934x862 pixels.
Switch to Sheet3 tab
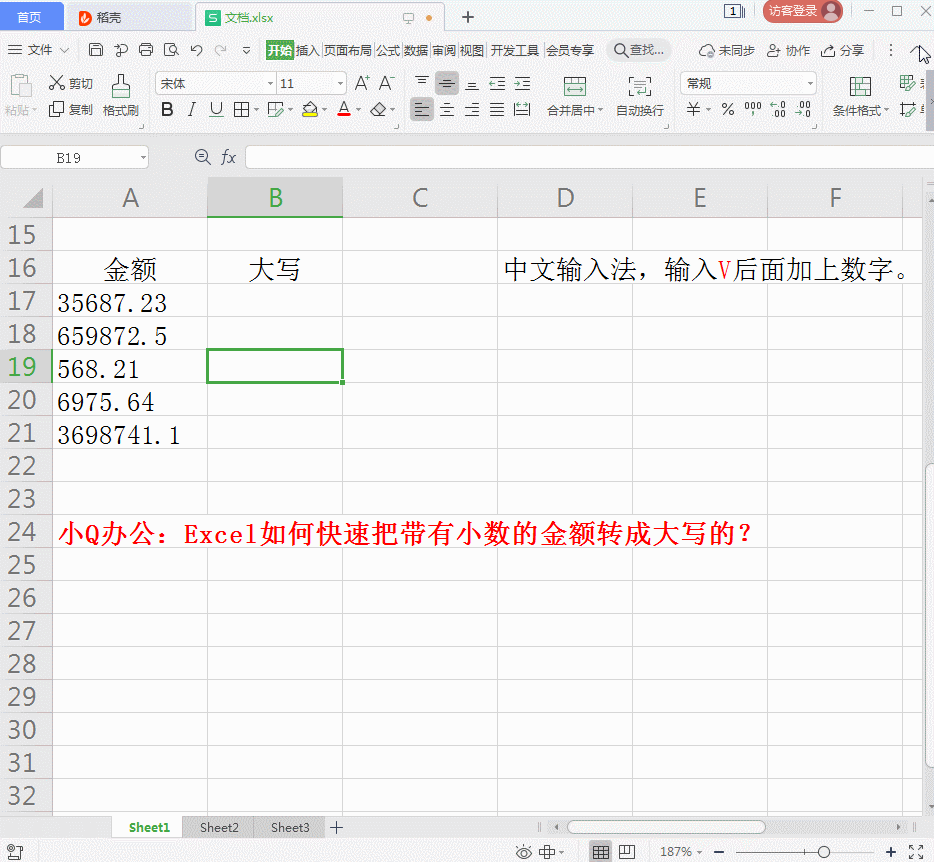pos(290,827)
